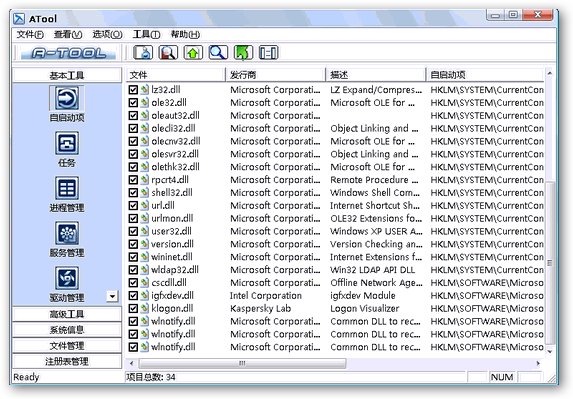Viewport: 573px width, 399px height.
Task: Uncheck the lz32.dll checkbox
Action: click(x=133, y=90)
